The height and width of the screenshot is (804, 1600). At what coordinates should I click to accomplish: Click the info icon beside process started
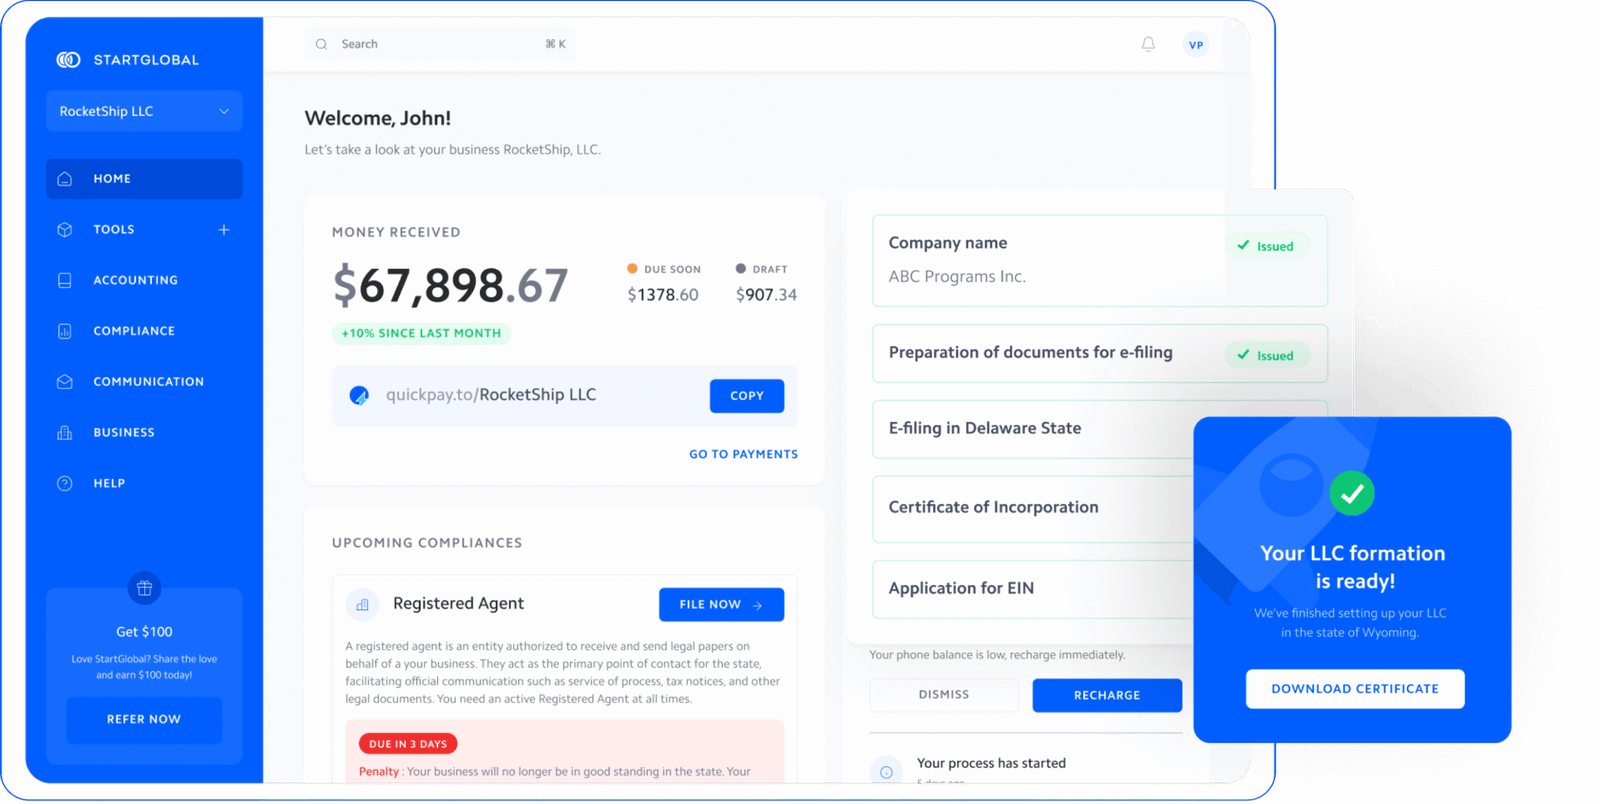click(x=886, y=771)
